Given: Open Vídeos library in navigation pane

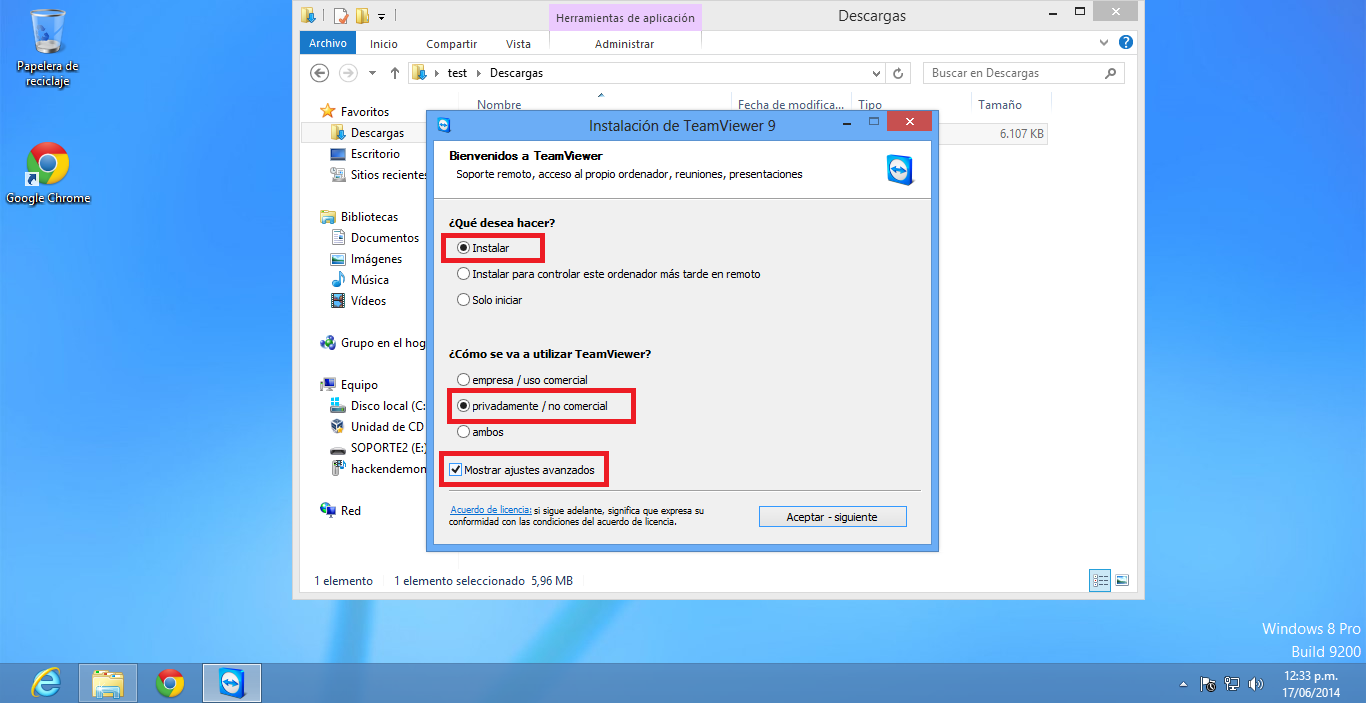Looking at the screenshot, I should (368, 301).
